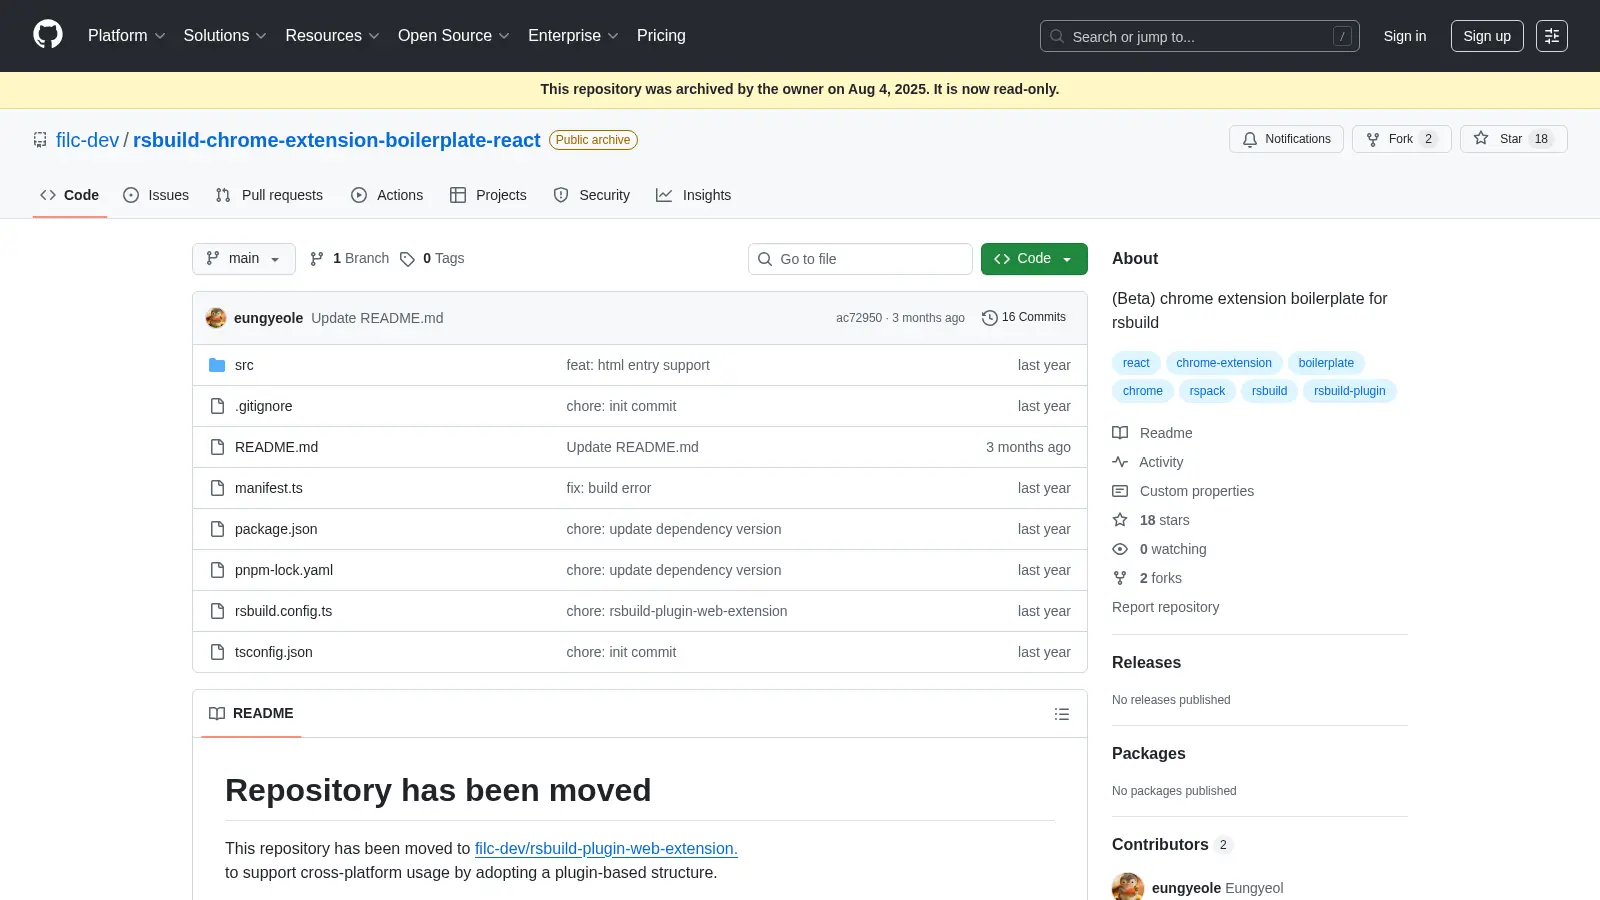Open the green Code dropdown button
The height and width of the screenshot is (900, 1600).
[1034, 259]
